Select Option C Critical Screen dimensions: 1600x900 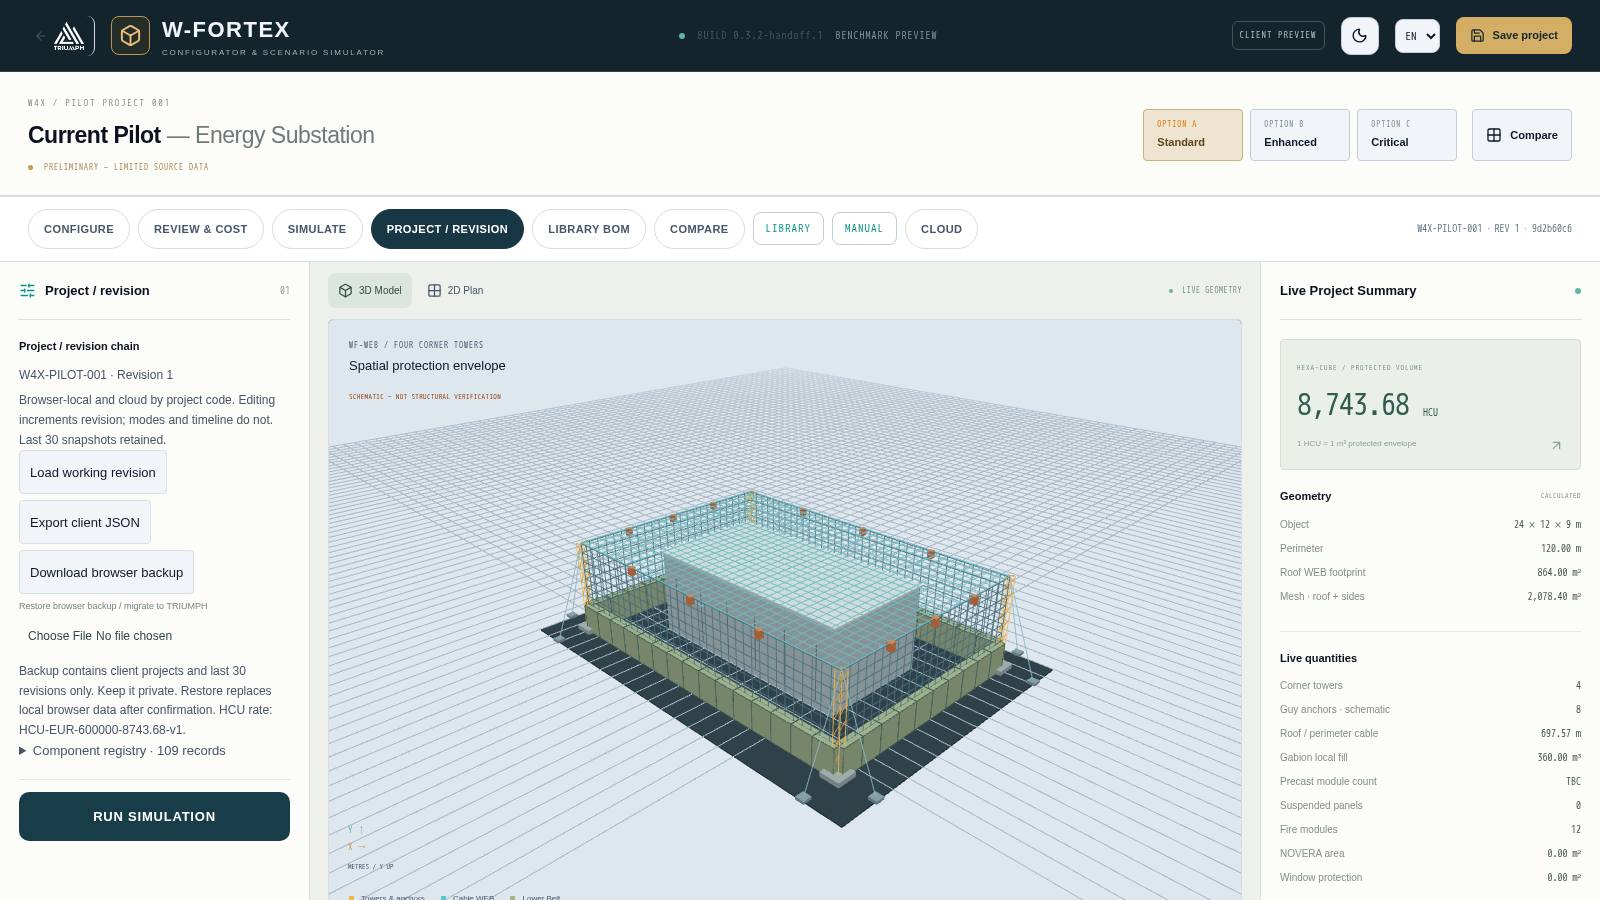coord(1407,135)
